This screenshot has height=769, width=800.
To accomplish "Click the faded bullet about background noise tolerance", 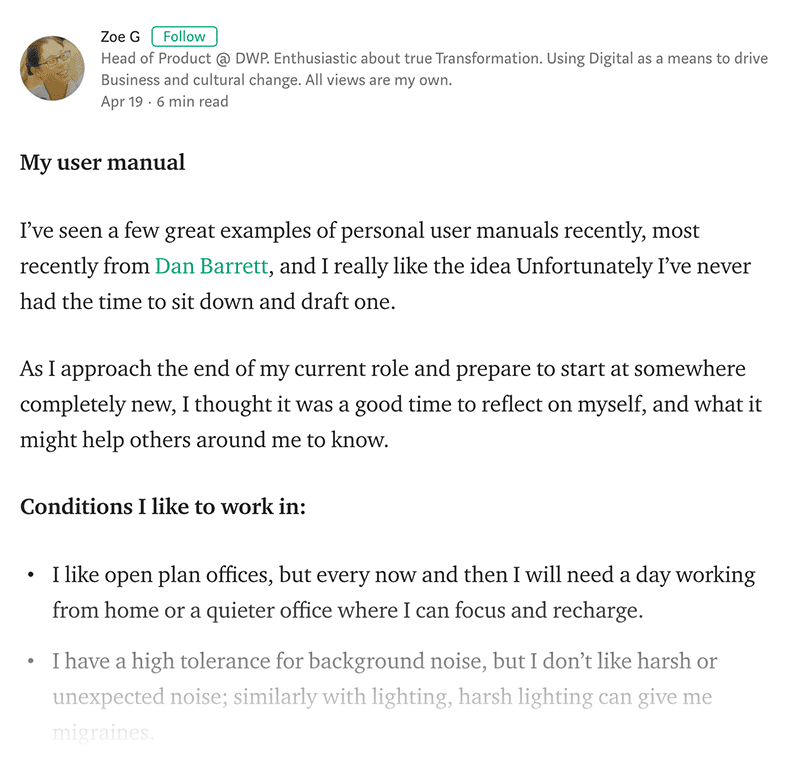I will 385,661.
